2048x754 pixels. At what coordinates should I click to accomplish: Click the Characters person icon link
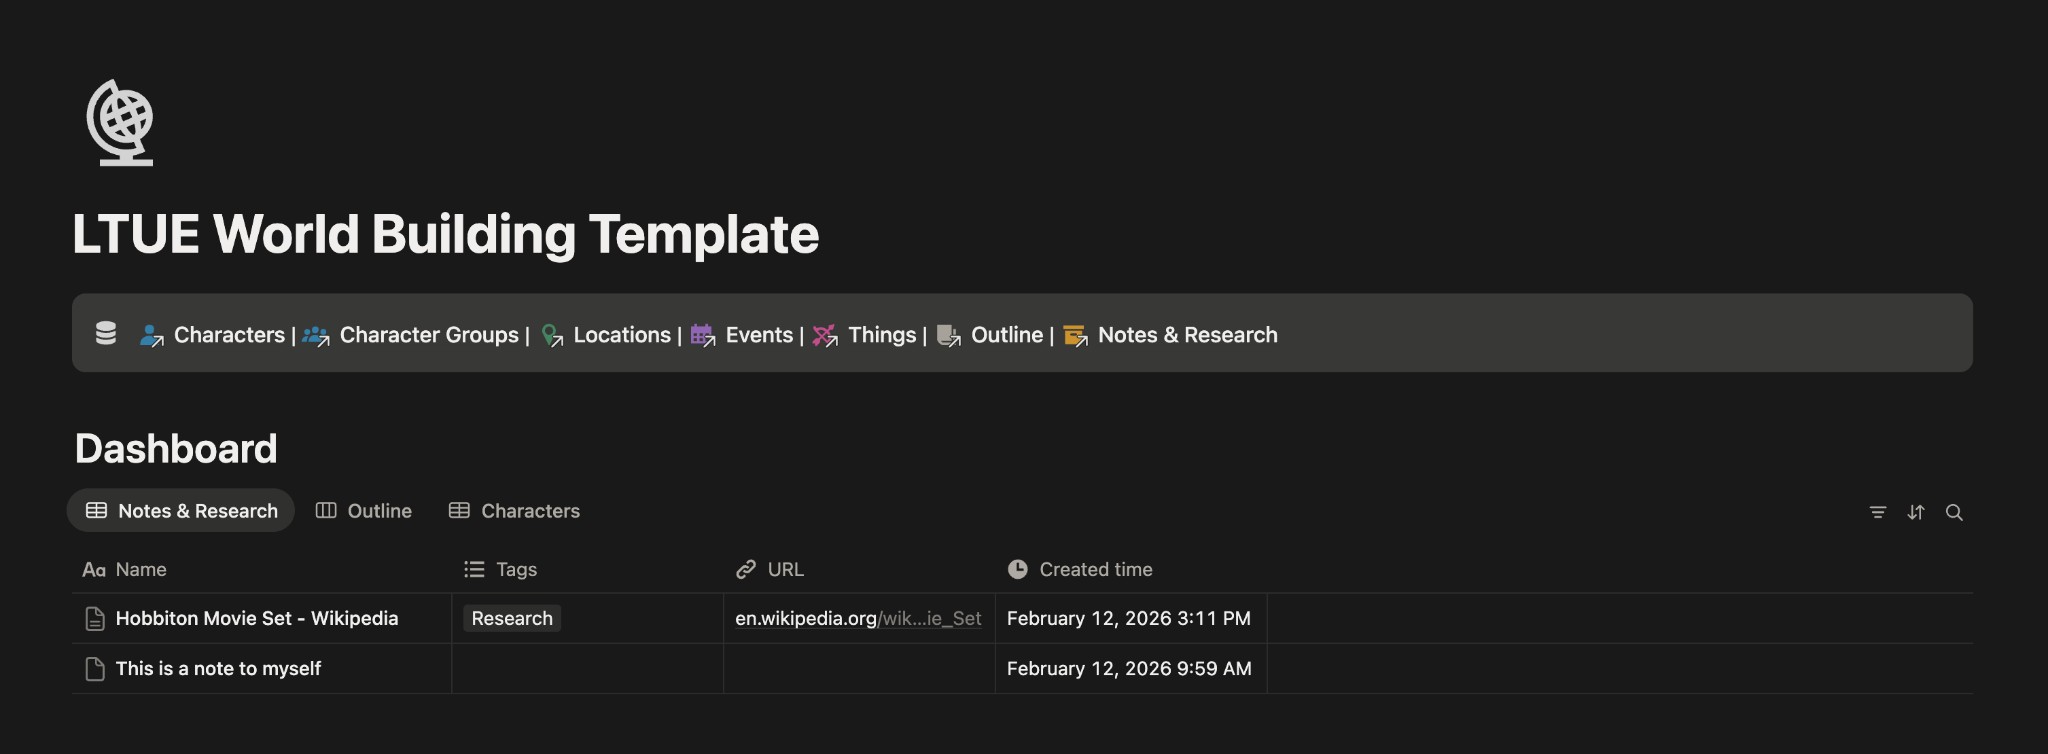pos(152,336)
